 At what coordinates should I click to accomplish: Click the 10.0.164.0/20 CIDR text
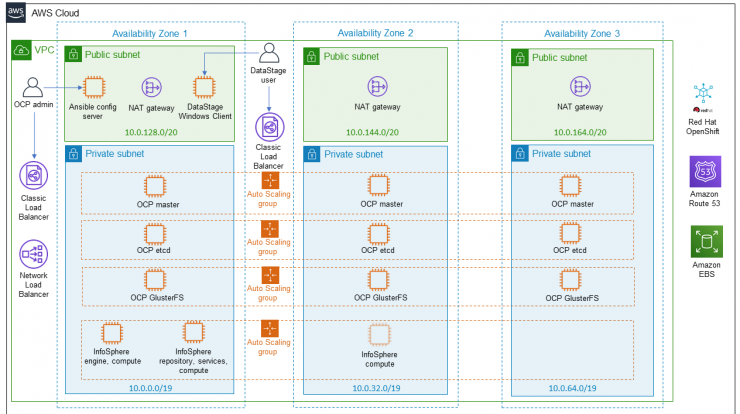[x=580, y=132]
